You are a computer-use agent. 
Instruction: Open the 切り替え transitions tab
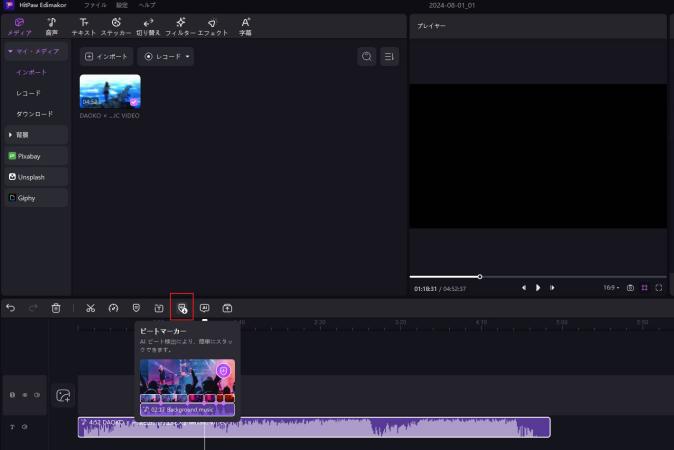pyautogui.click(x=148, y=27)
